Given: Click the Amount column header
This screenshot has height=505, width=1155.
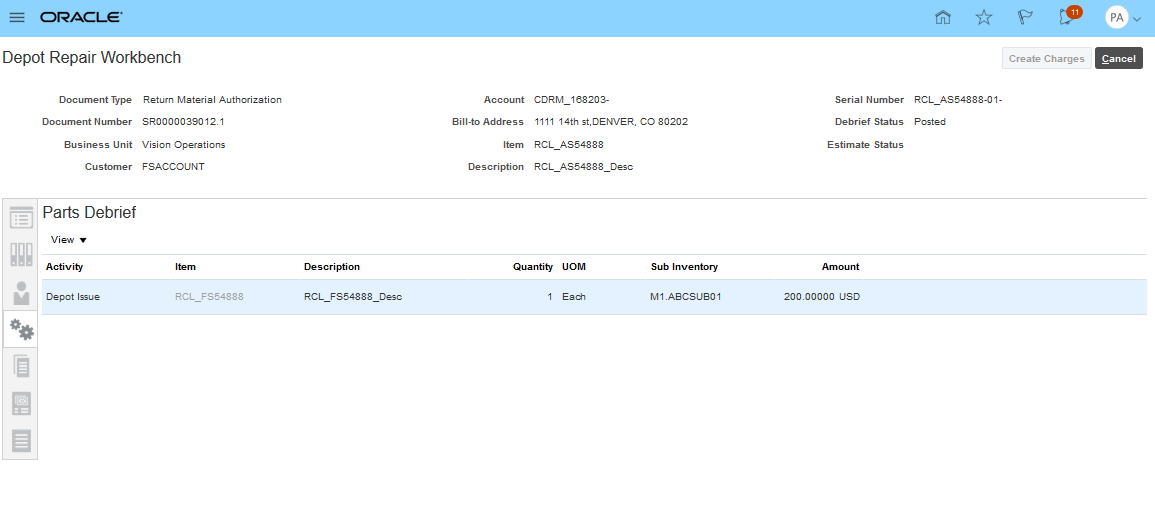Looking at the screenshot, I should pyautogui.click(x=840, y=266).
